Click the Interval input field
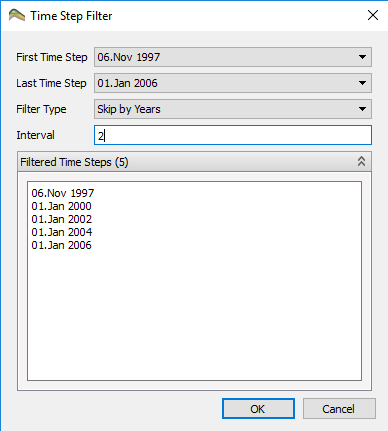 coord(233,135)
